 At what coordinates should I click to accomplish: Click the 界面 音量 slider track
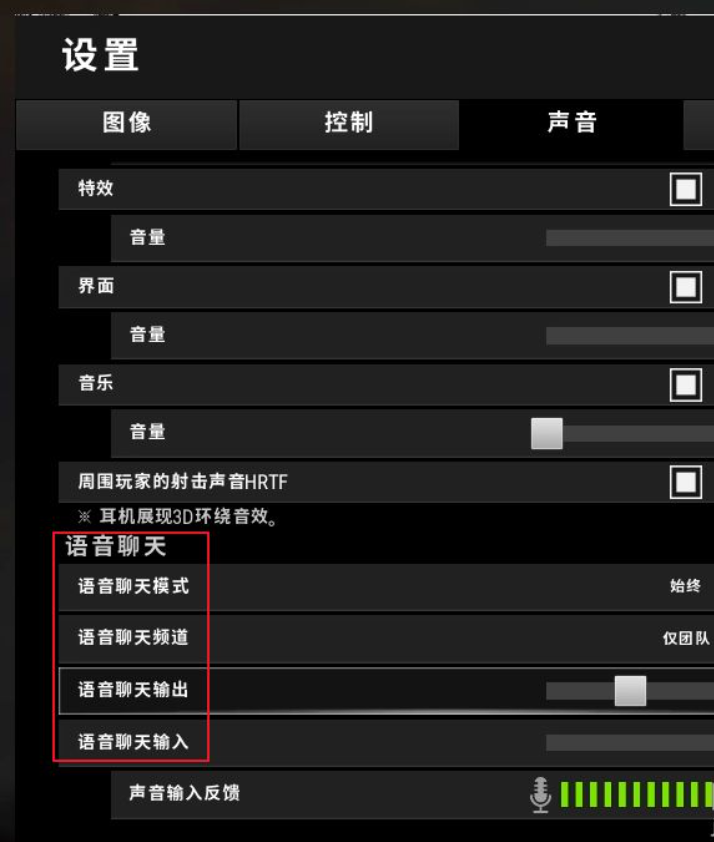click(x=630, y=336)
